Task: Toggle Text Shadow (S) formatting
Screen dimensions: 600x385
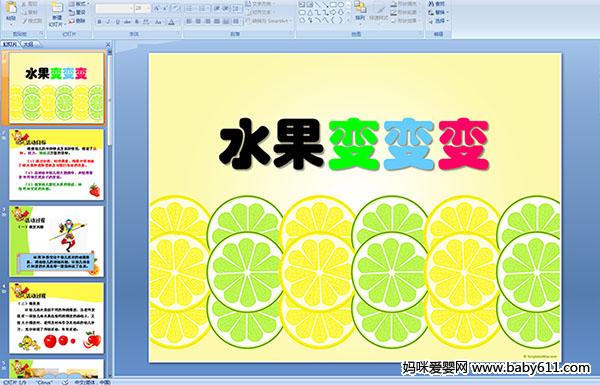Action: [137, 22]
